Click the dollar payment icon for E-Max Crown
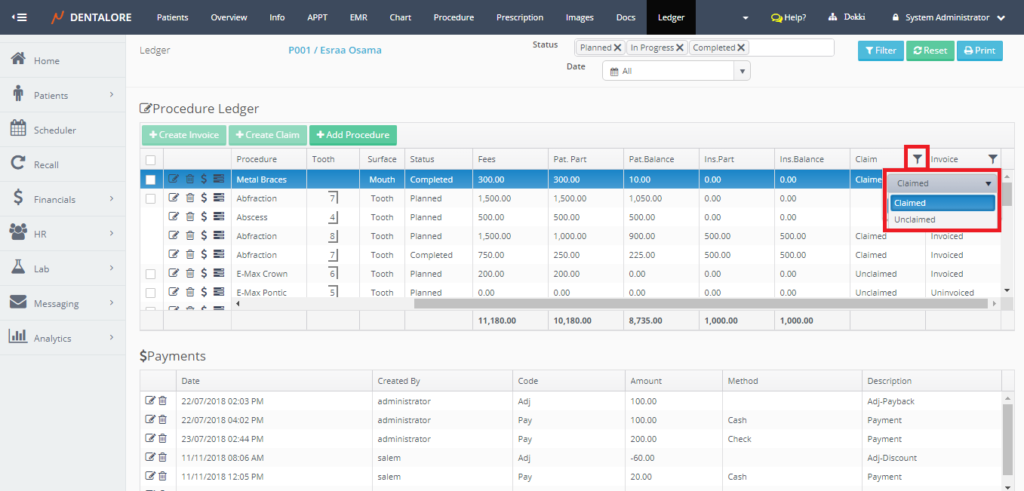 click(203, 274)
